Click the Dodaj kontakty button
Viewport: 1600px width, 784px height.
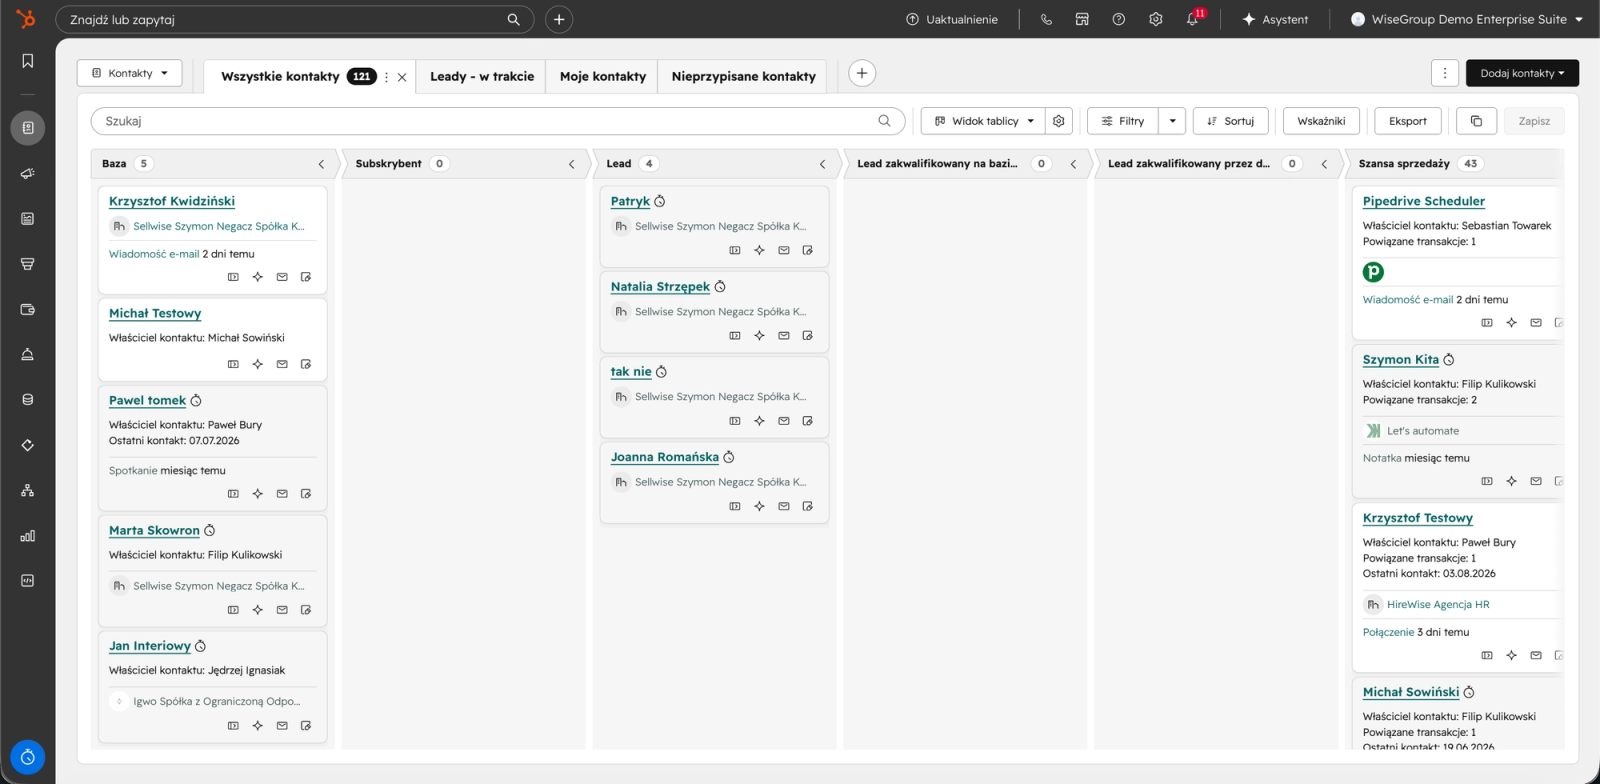(1522, 73)
